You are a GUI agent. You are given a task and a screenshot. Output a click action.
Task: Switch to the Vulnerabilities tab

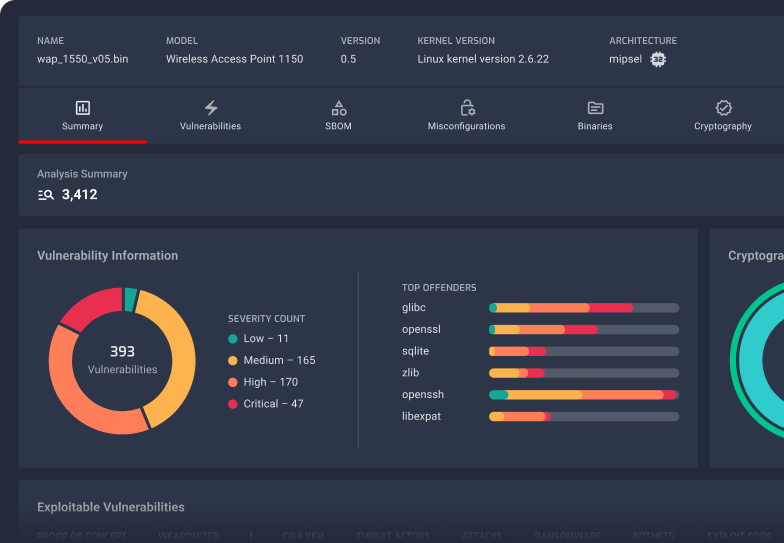tap(210, 116)
